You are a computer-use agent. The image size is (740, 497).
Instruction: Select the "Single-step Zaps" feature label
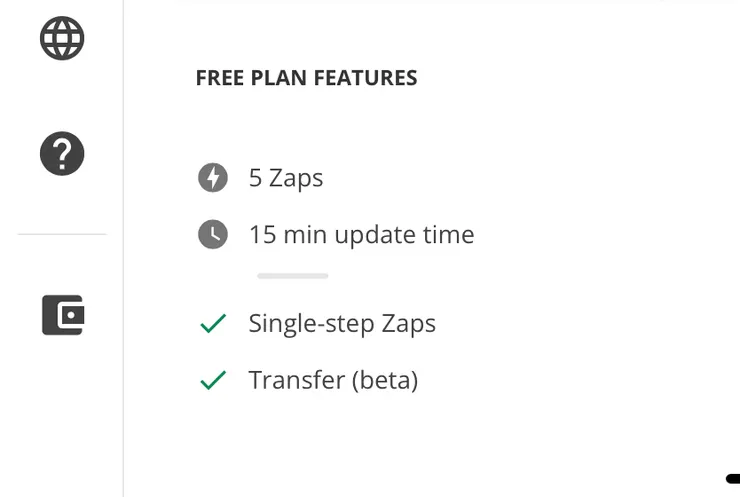(342, 324)
